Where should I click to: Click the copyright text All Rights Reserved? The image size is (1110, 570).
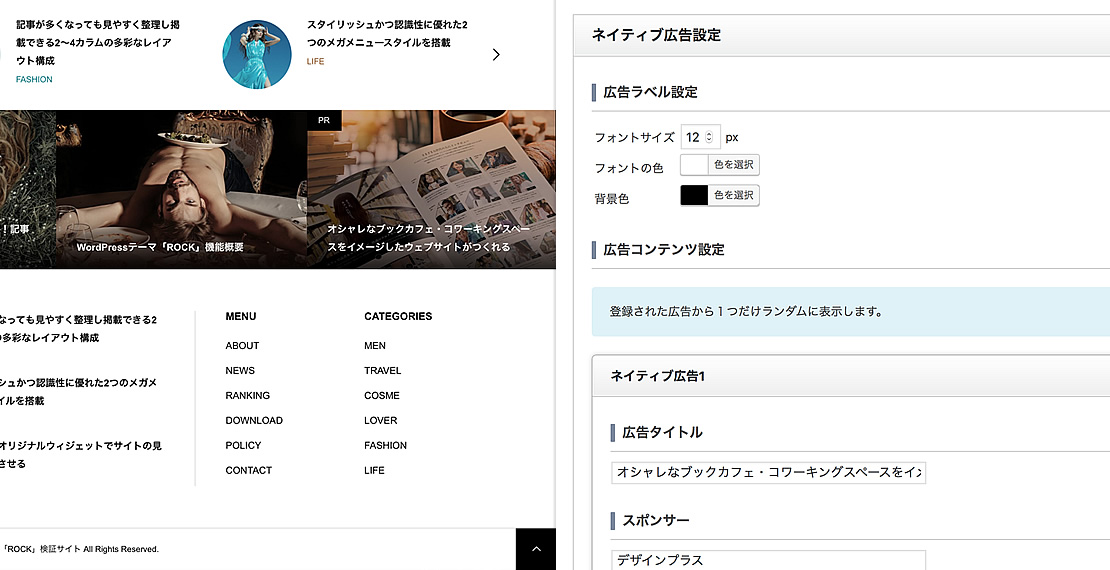[x=121, y=549]
